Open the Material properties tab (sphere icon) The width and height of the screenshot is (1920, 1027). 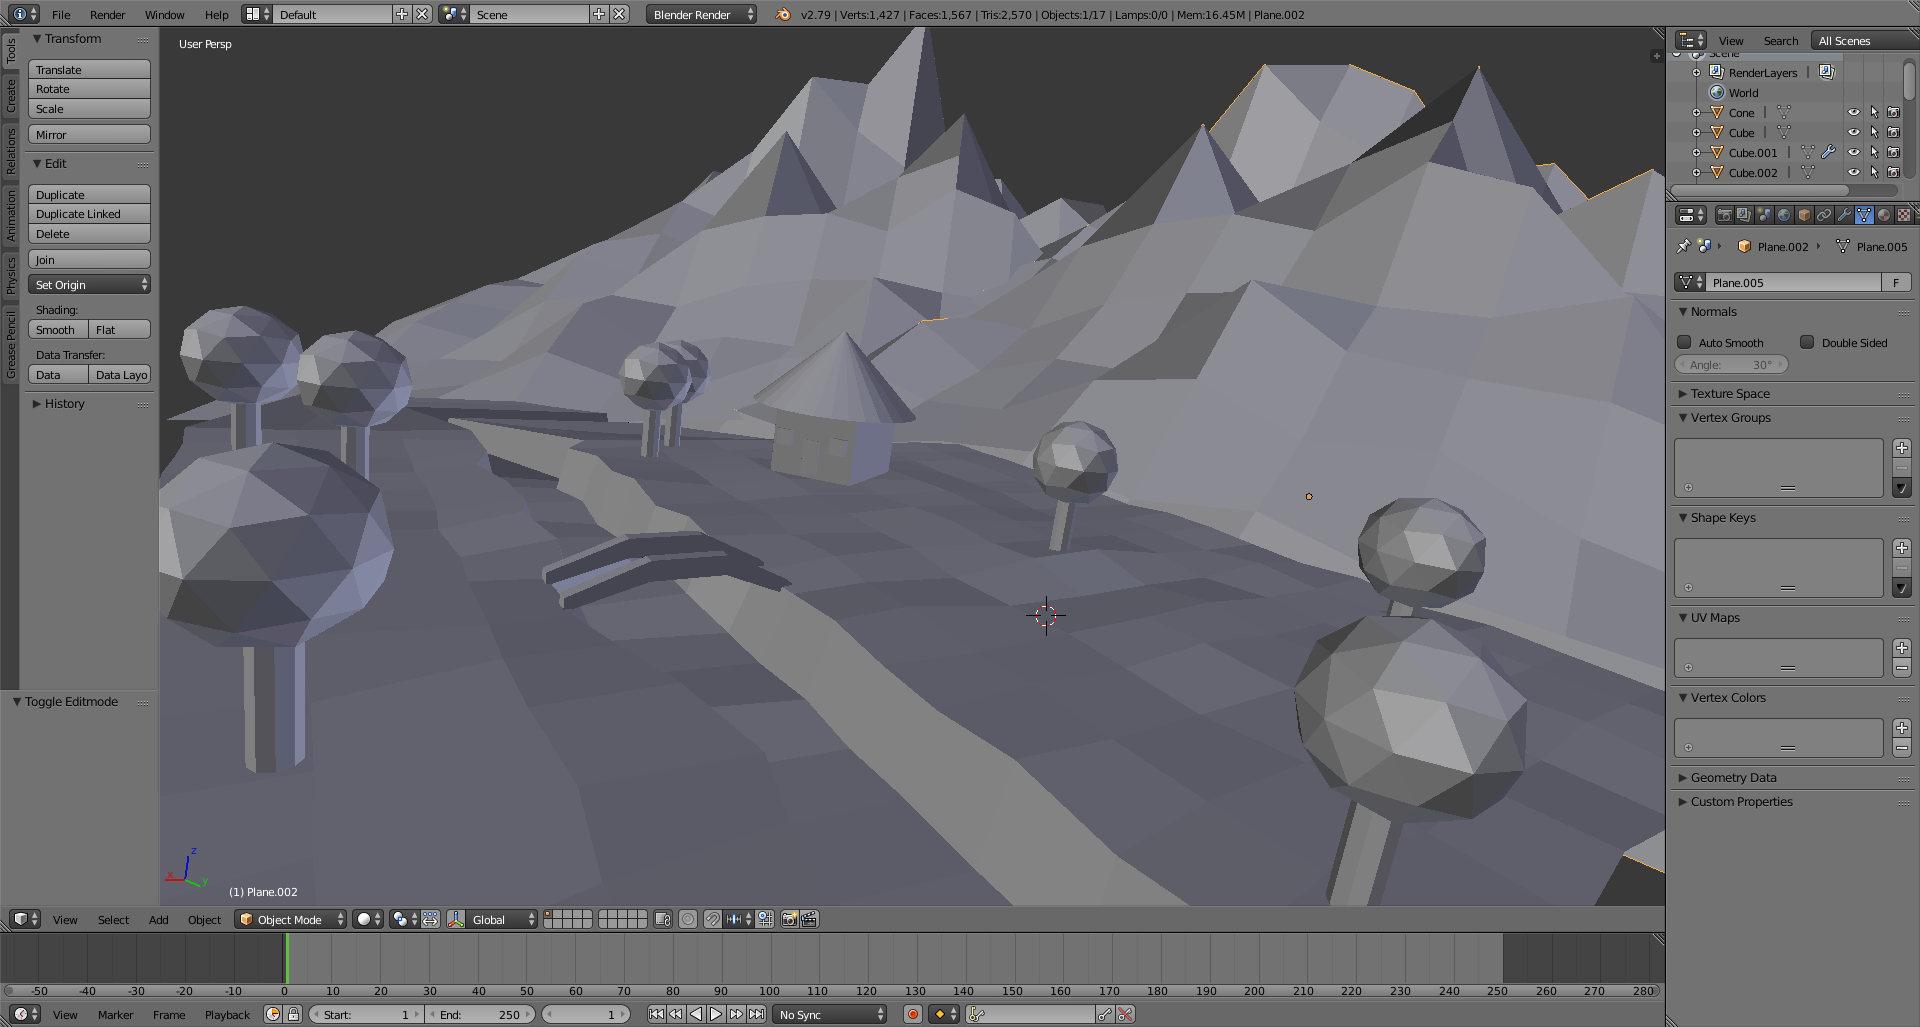(x=1884, y=215)
